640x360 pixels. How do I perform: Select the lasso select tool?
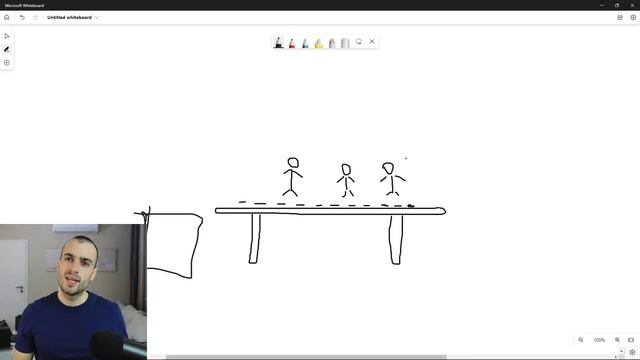(359, 42)
